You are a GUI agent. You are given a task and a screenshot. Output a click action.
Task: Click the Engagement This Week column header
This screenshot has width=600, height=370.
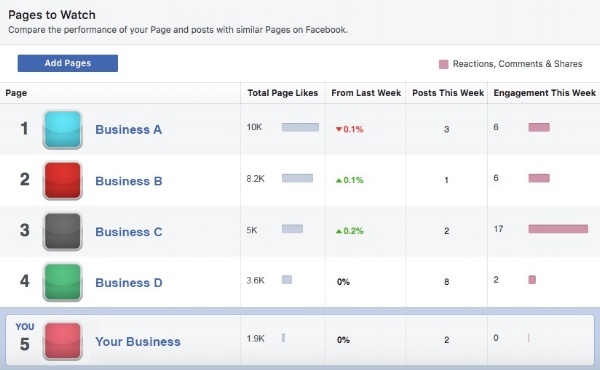click(x=545, y=93)
